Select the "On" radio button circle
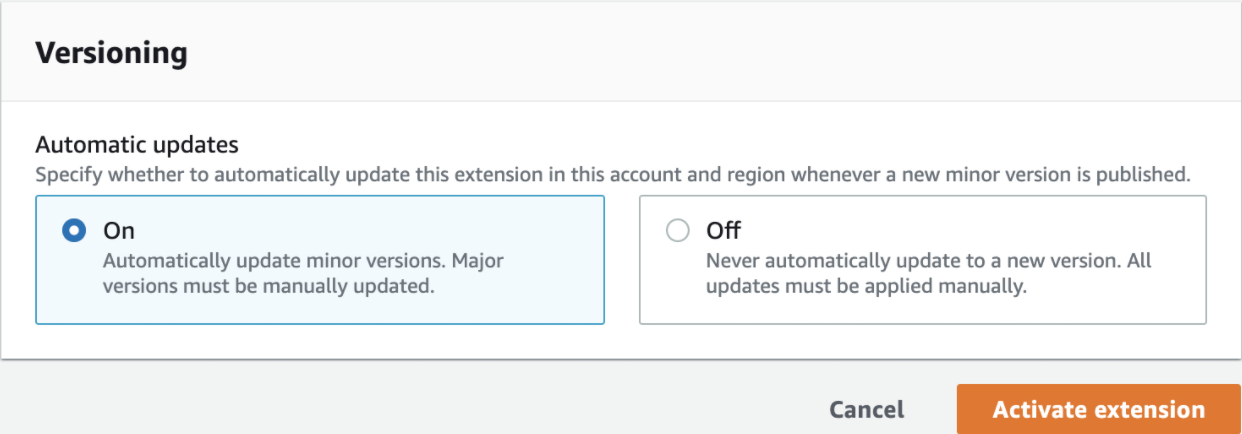Viewport: 1242px width, 434px height. (74, 231)
